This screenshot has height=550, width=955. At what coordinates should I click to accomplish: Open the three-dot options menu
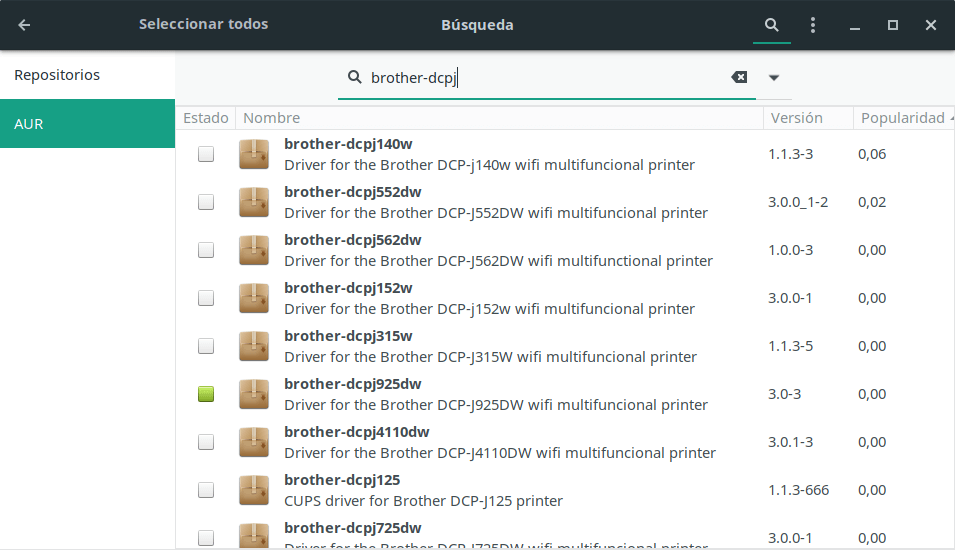click(x=813, y=25)
